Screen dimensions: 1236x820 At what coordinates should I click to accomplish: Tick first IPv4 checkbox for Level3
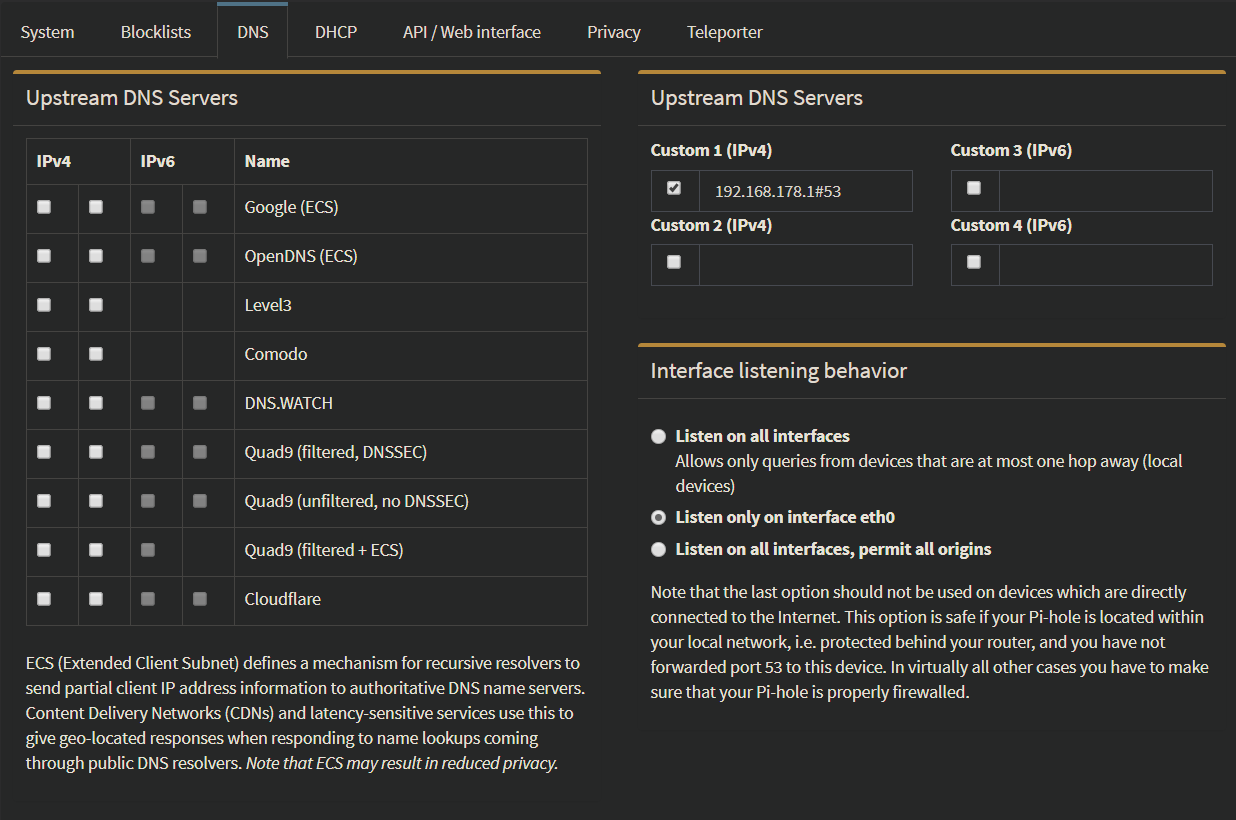(x=44, y=305)
